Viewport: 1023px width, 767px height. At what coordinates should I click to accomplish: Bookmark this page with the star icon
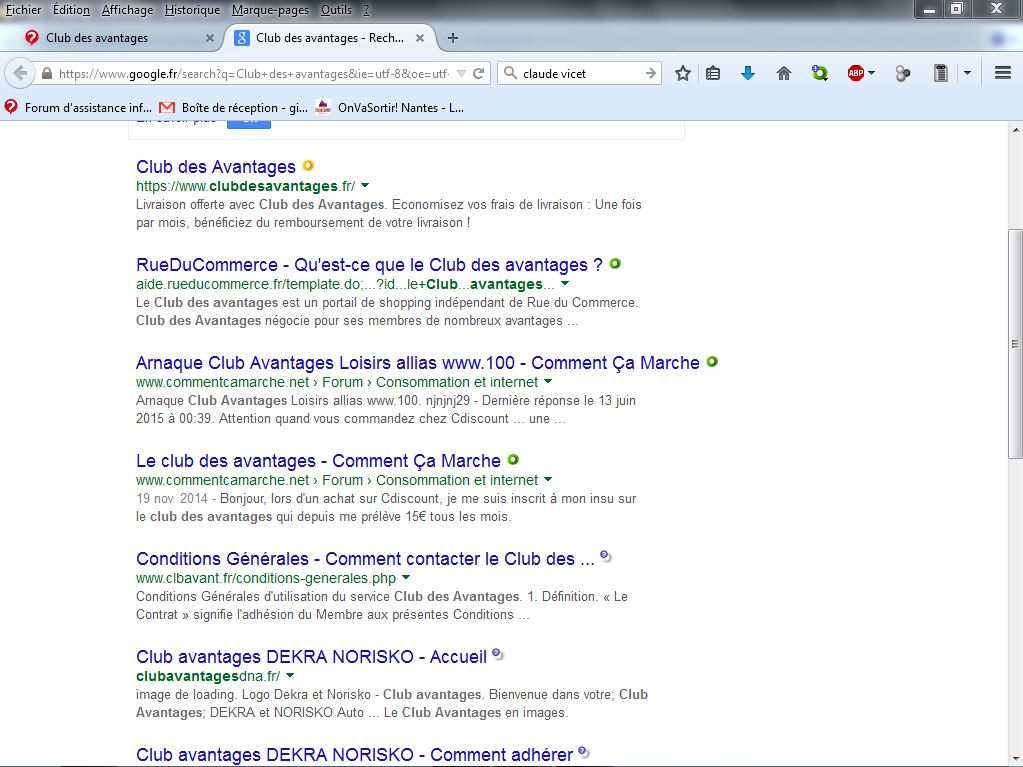pyautogui.click(x=682, y=73)
